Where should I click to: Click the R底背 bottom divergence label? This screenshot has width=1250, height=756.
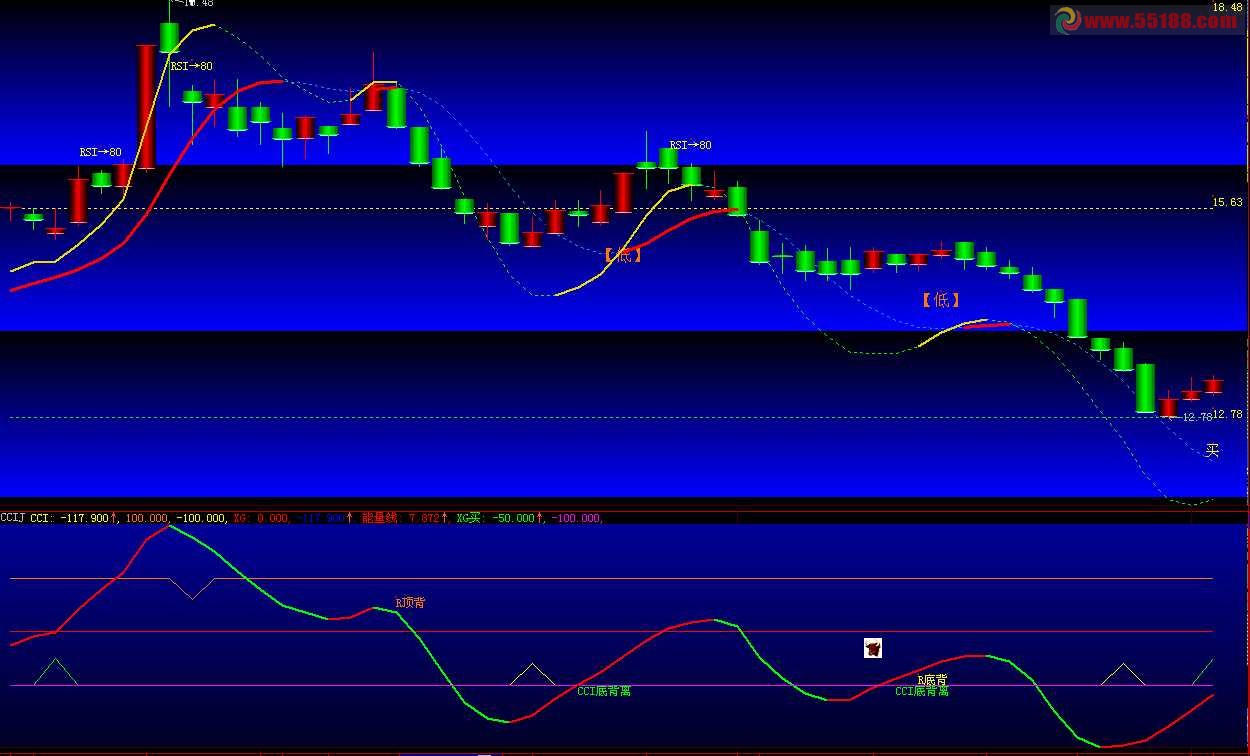pyautogui.click(x=932, y=680)
